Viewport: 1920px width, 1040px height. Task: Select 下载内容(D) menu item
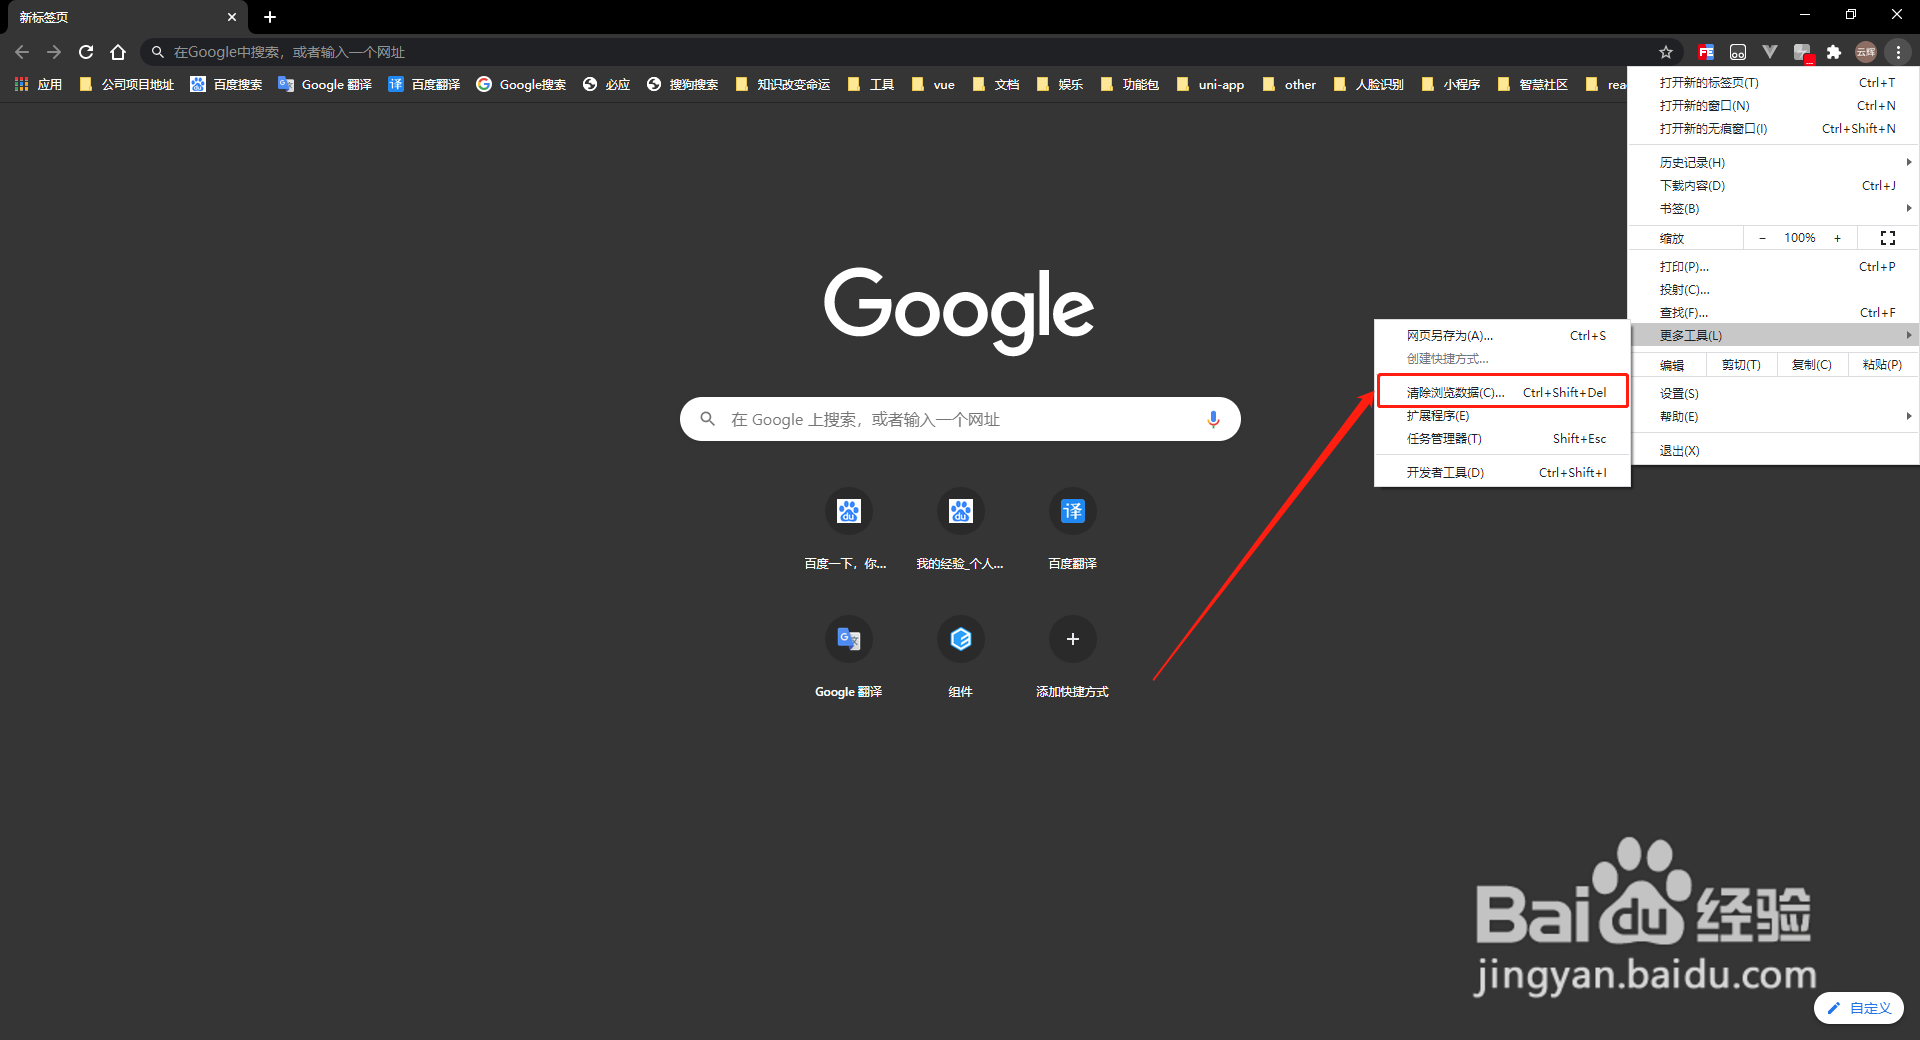[x=1774, y=185]
